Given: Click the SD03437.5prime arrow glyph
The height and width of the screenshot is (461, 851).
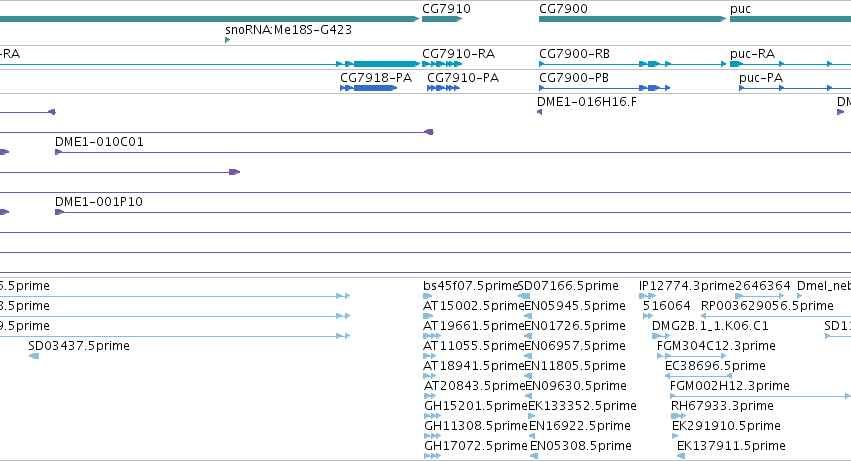Looking at the screenshot, I should click(34, 356).
